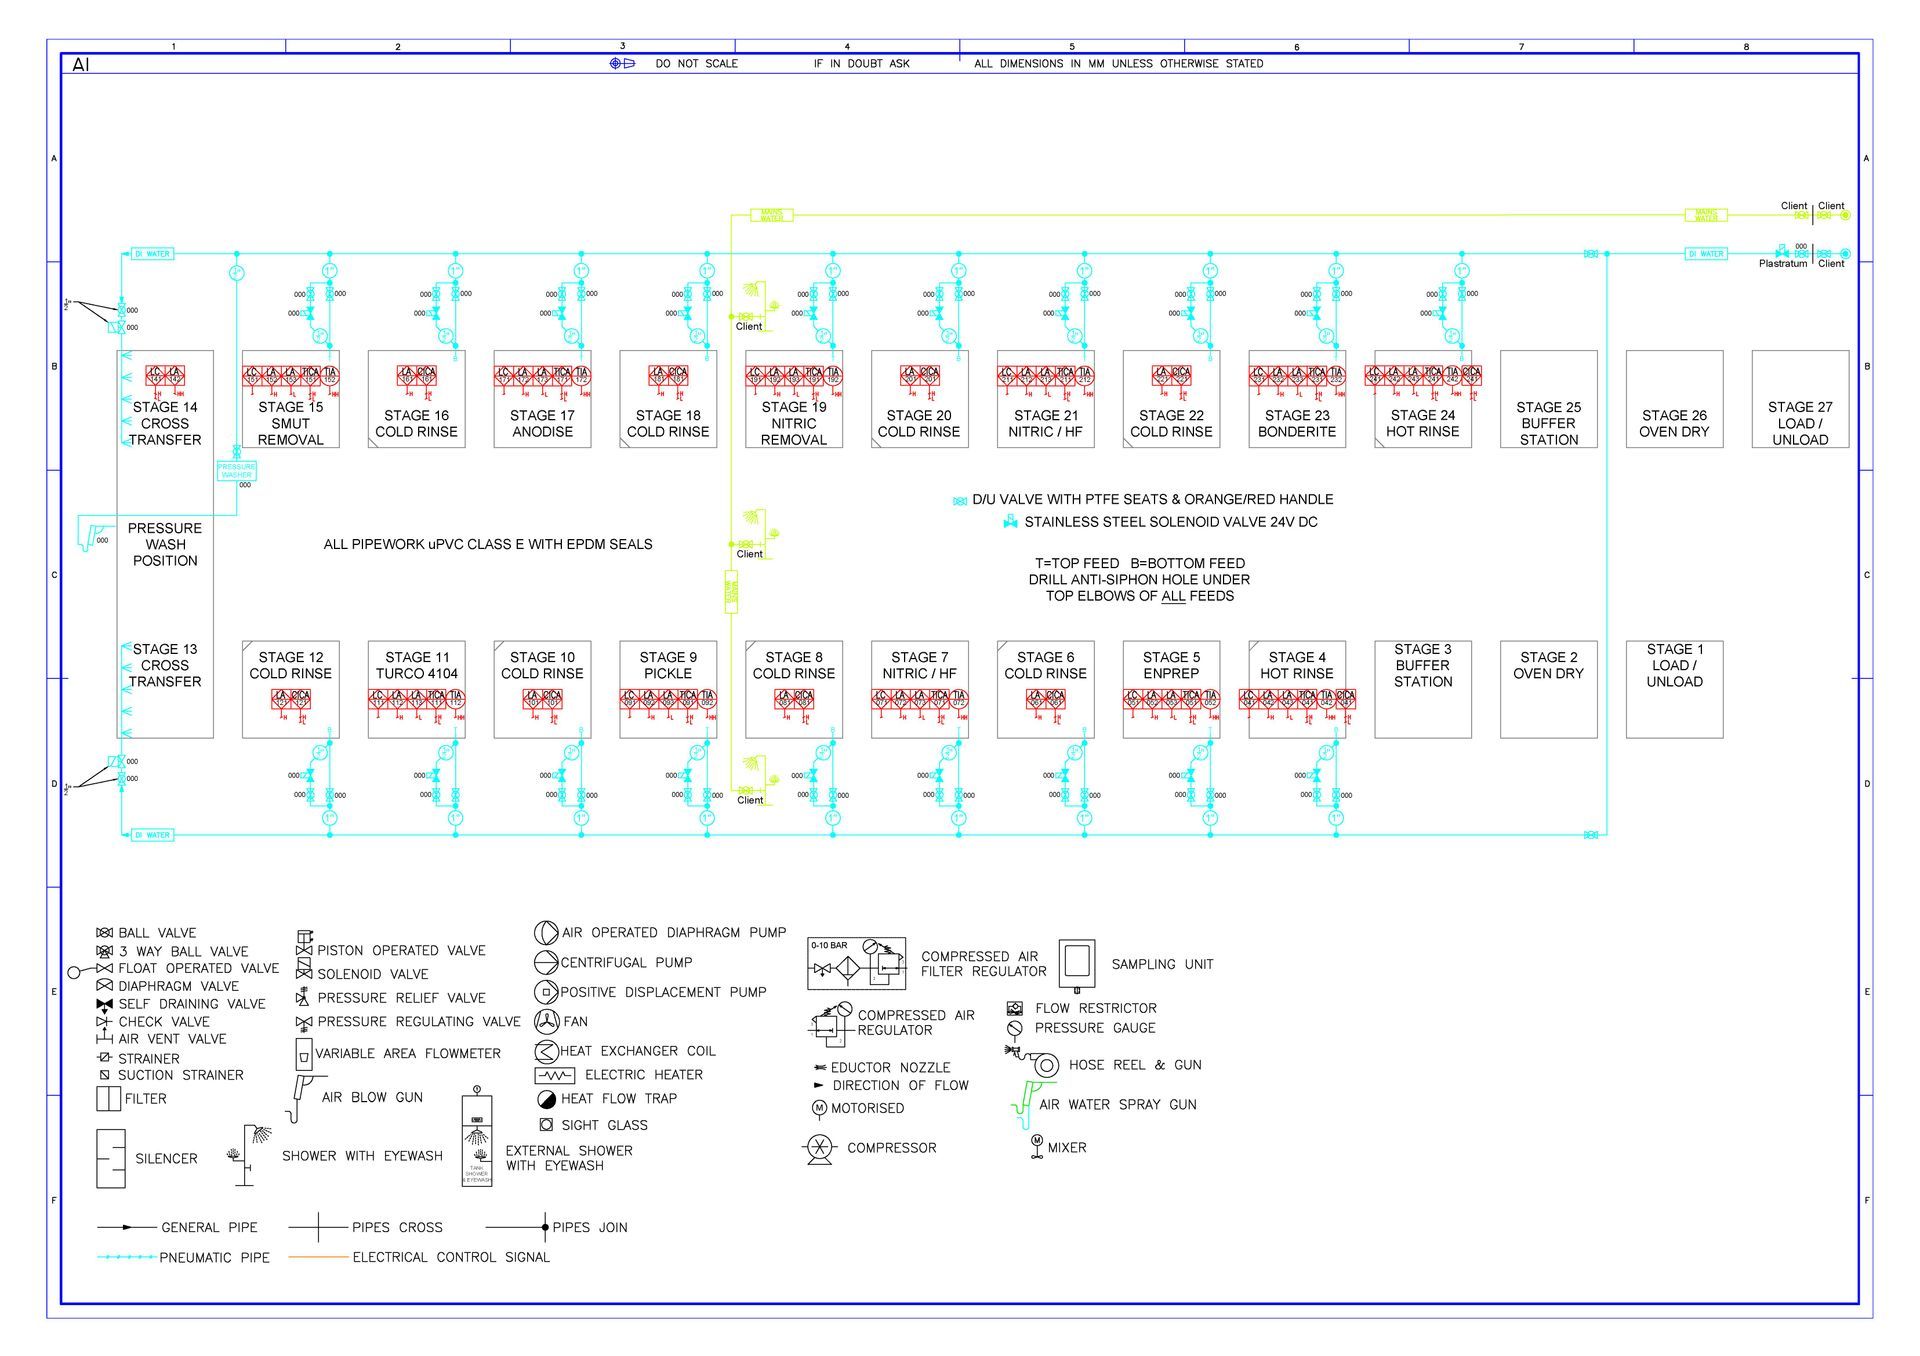
Task: Select the Stage 17 Anodise tank box
Action: pyautogui.click(x=542, y=423)
